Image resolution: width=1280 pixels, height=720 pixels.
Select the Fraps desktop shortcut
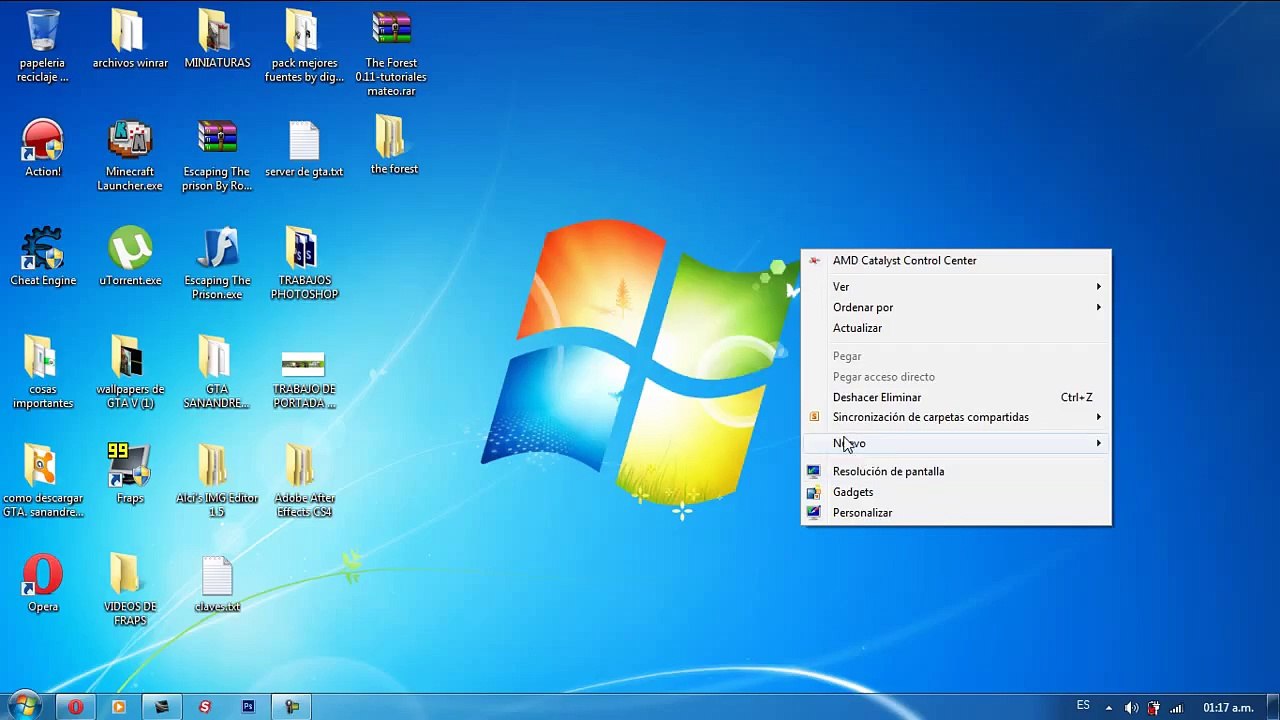click(130, 475)
